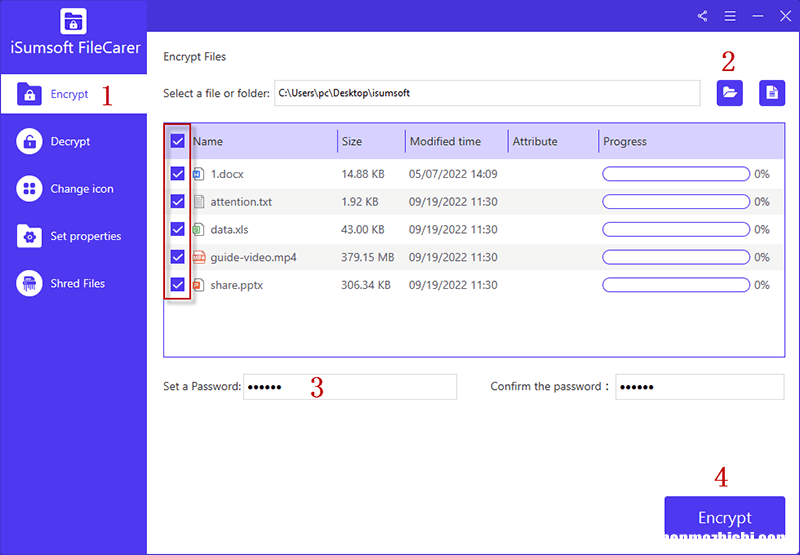Screen dimensions: 800x555
Task: Open the hamburger menu icon
Action: 730,16
